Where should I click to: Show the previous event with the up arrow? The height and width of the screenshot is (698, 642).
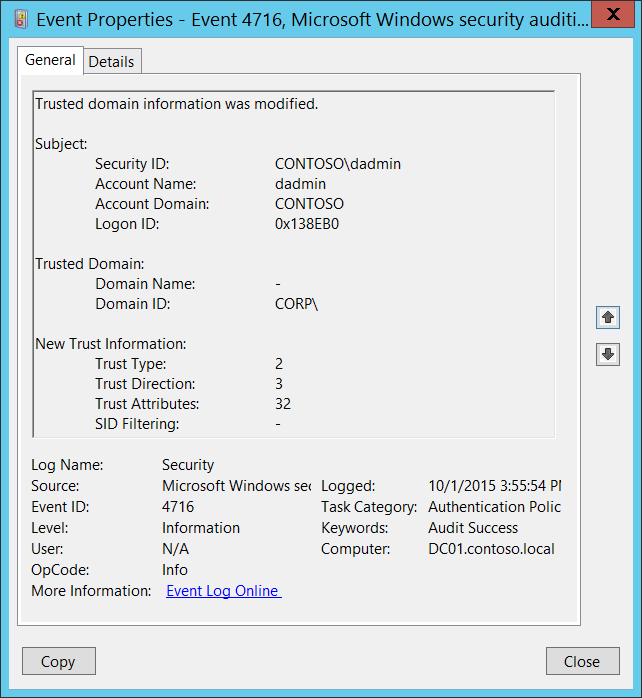coord(608,317)
